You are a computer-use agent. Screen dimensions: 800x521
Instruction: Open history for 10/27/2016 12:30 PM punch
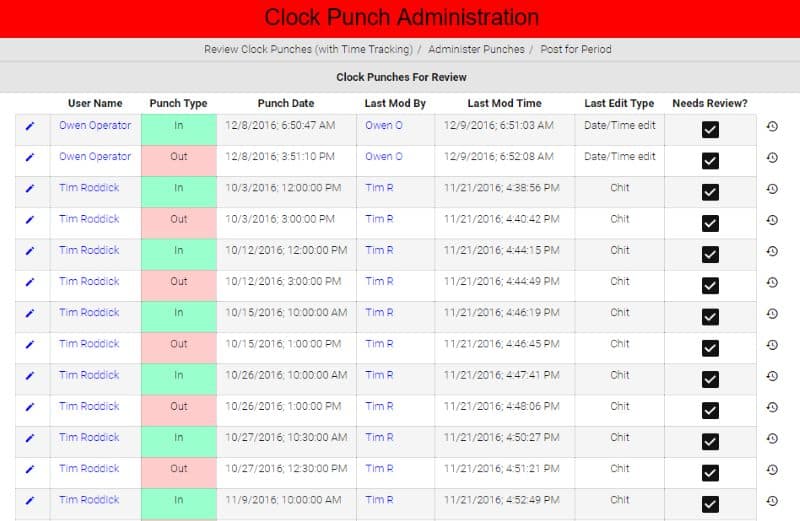tap(772, 469)
